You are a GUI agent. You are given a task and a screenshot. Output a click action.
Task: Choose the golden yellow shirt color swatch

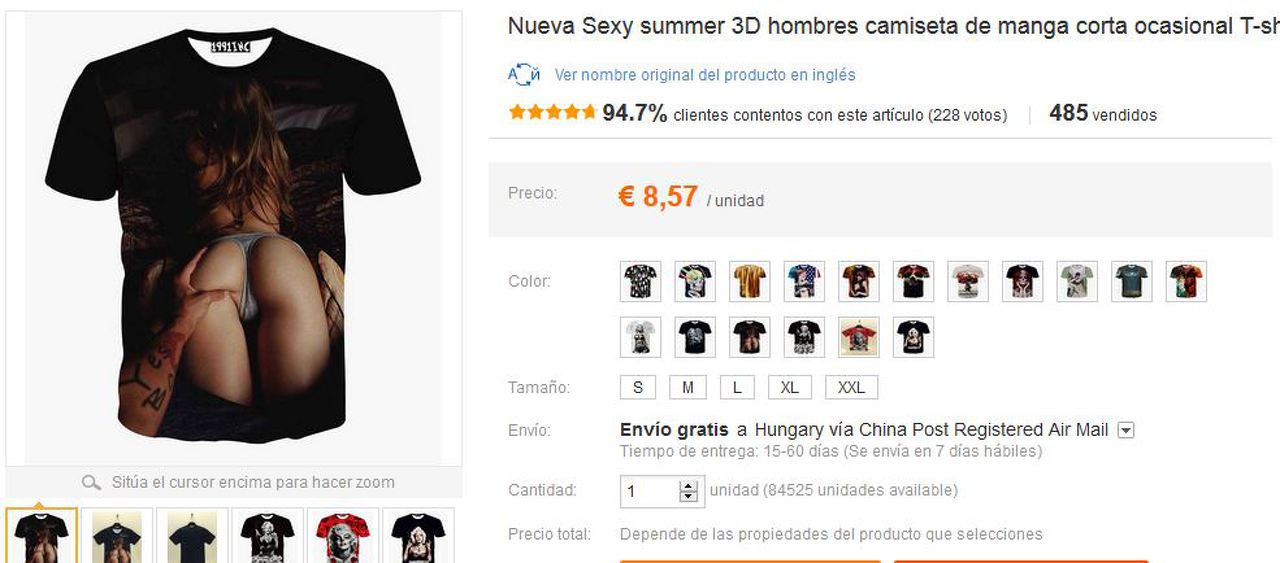[x=749, y=282]
